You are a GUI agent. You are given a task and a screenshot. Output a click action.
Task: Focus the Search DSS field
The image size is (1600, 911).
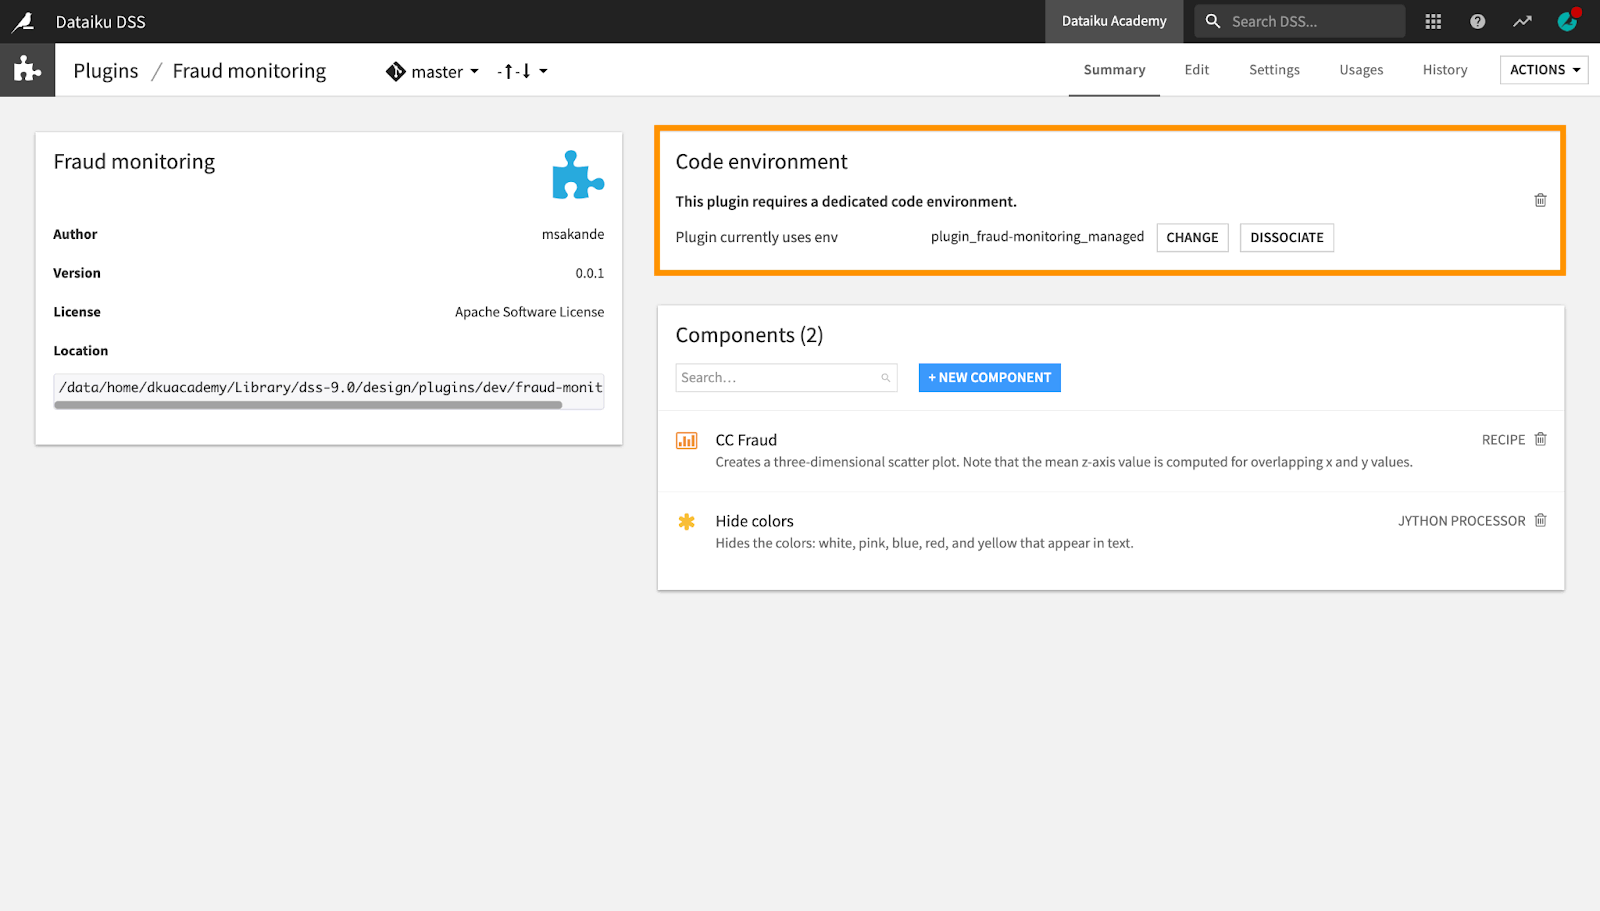[x=1300, y=21]
